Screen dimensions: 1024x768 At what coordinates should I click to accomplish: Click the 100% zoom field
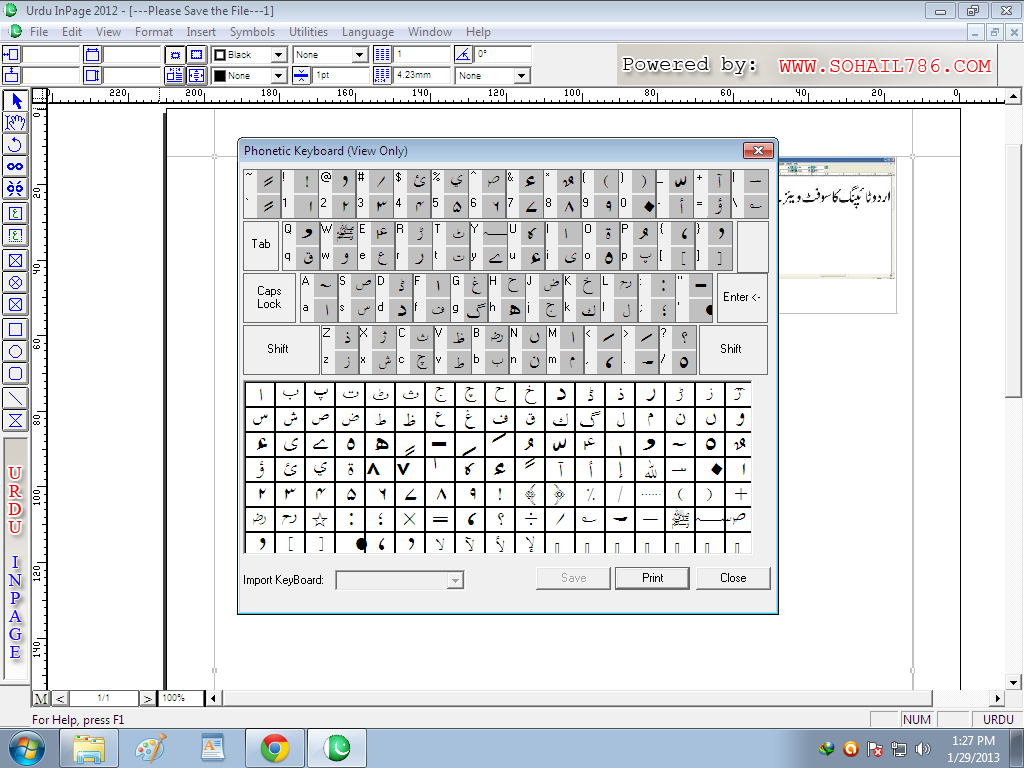[182, 698]
